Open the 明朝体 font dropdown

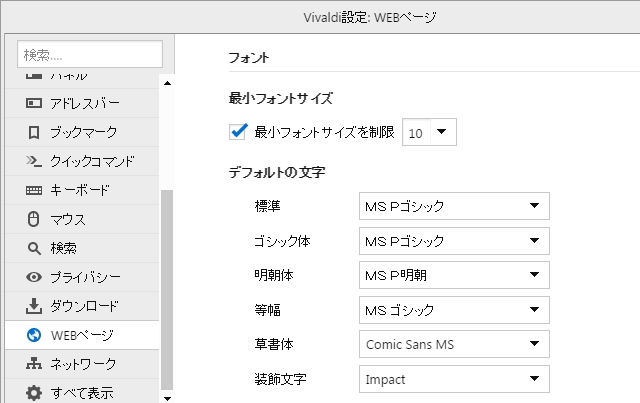point(454,275)
